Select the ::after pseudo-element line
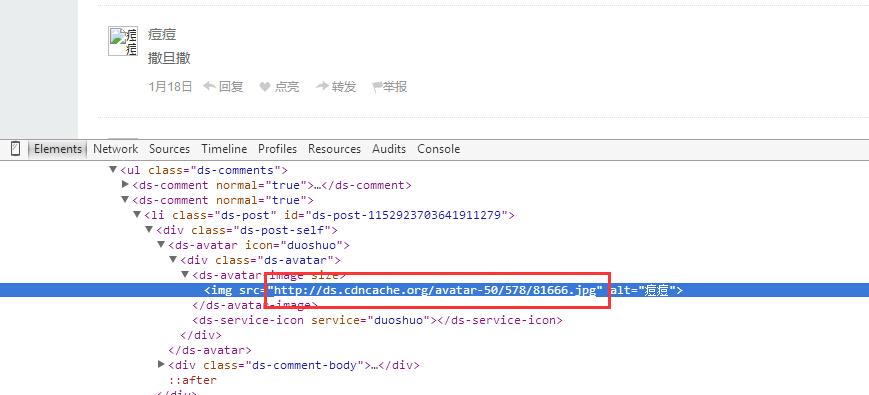 pos(192,380)
